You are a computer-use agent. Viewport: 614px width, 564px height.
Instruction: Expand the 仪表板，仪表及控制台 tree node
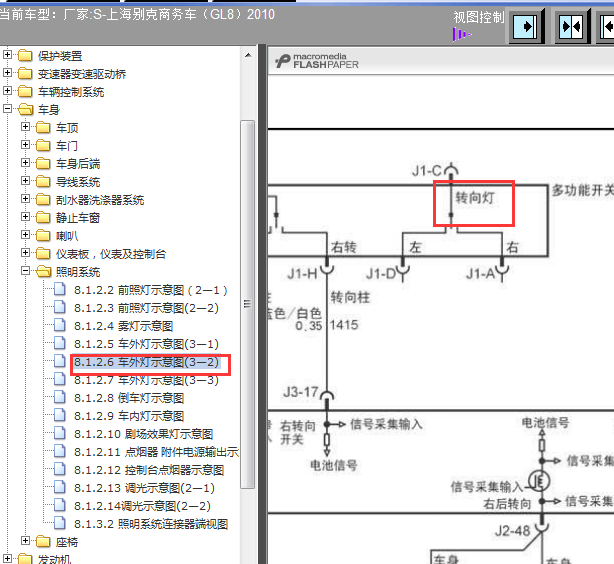coord(25,253)
